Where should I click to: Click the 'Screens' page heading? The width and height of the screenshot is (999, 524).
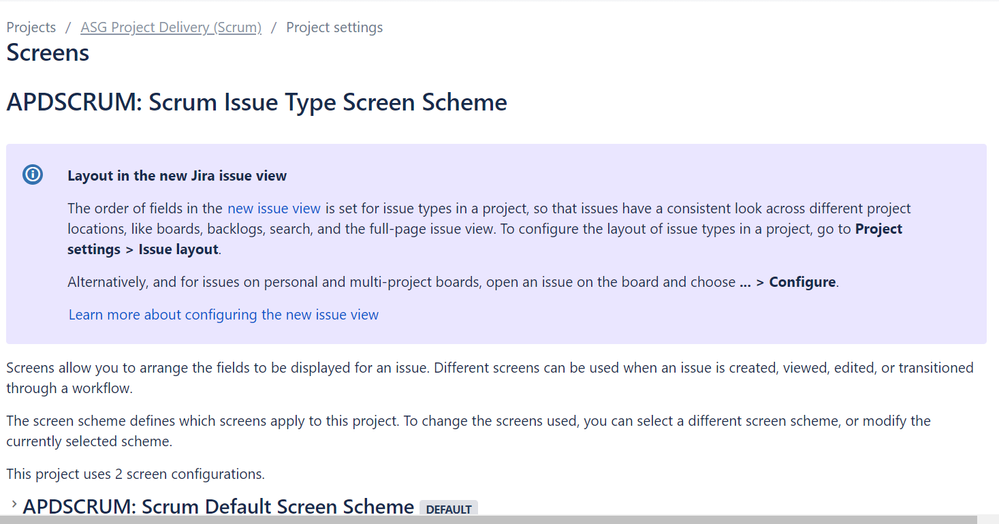[x=48, y=53]
